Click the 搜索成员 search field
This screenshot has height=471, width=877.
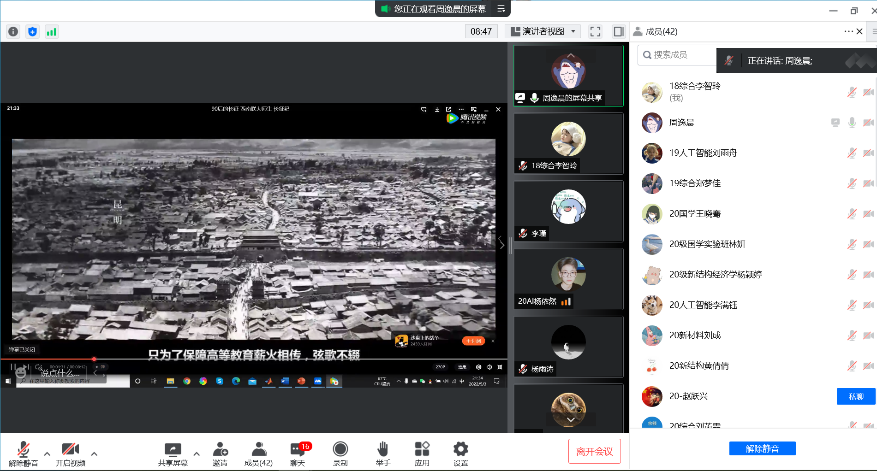(x=677, y=55)
